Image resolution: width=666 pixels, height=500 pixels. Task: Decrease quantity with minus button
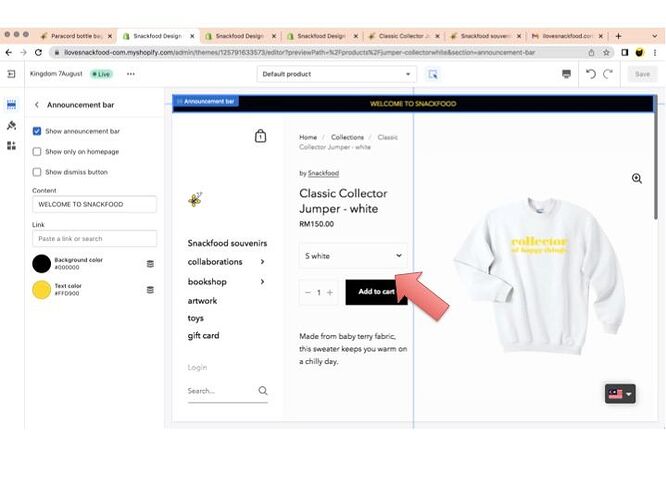308,292
